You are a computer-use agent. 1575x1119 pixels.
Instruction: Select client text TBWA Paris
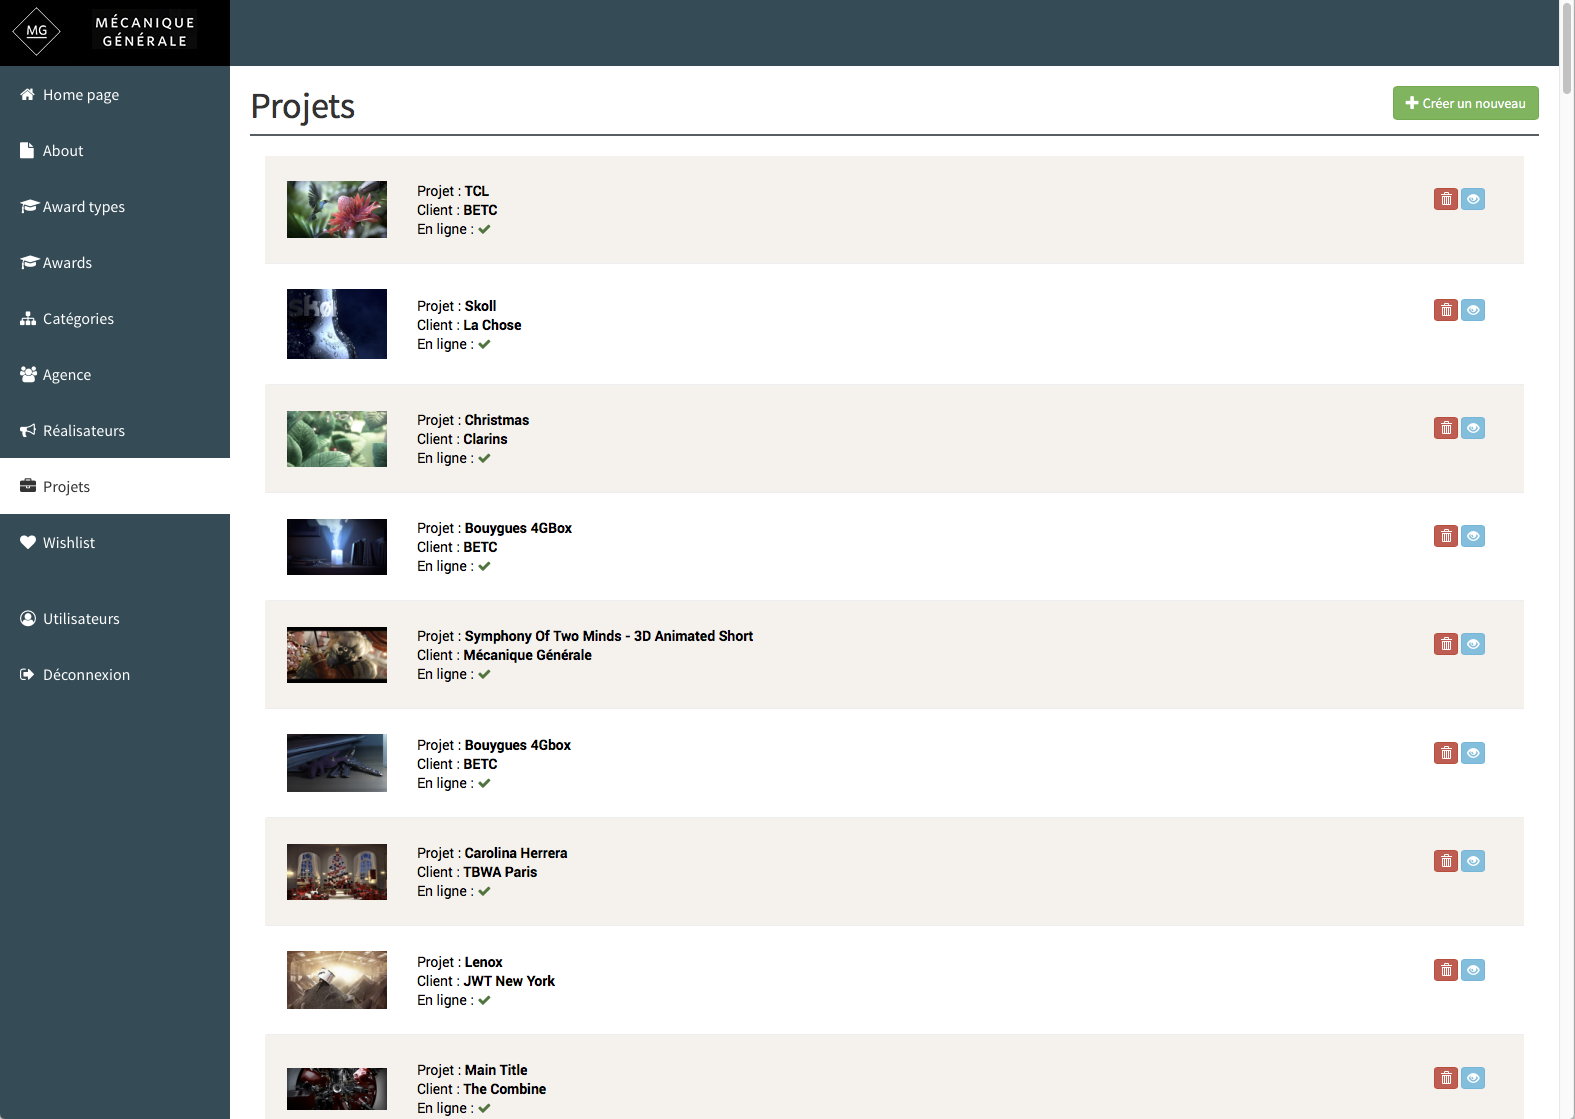[x=500, y=872]
